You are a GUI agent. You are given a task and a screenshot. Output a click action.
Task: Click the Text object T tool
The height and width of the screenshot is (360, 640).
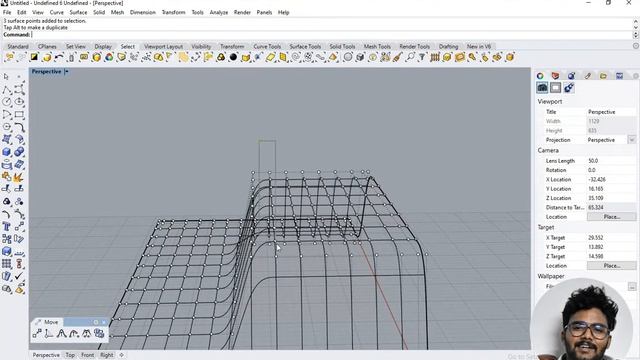pyautogui.click(x=7, y=227)
